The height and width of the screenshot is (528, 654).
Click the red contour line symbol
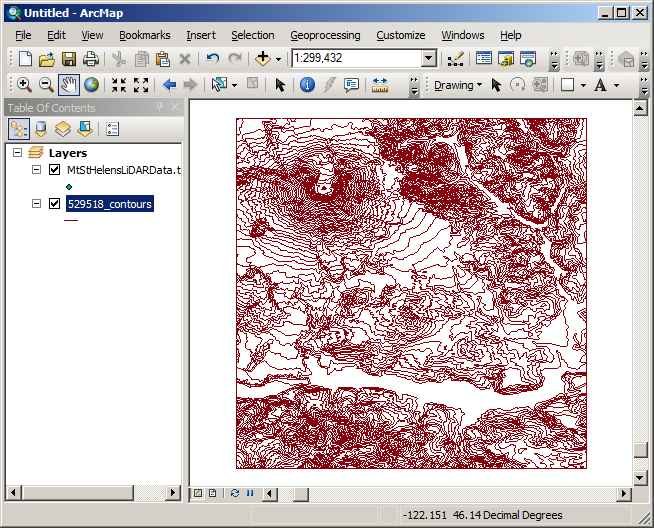pyautogui.click(x=71, y=221)
